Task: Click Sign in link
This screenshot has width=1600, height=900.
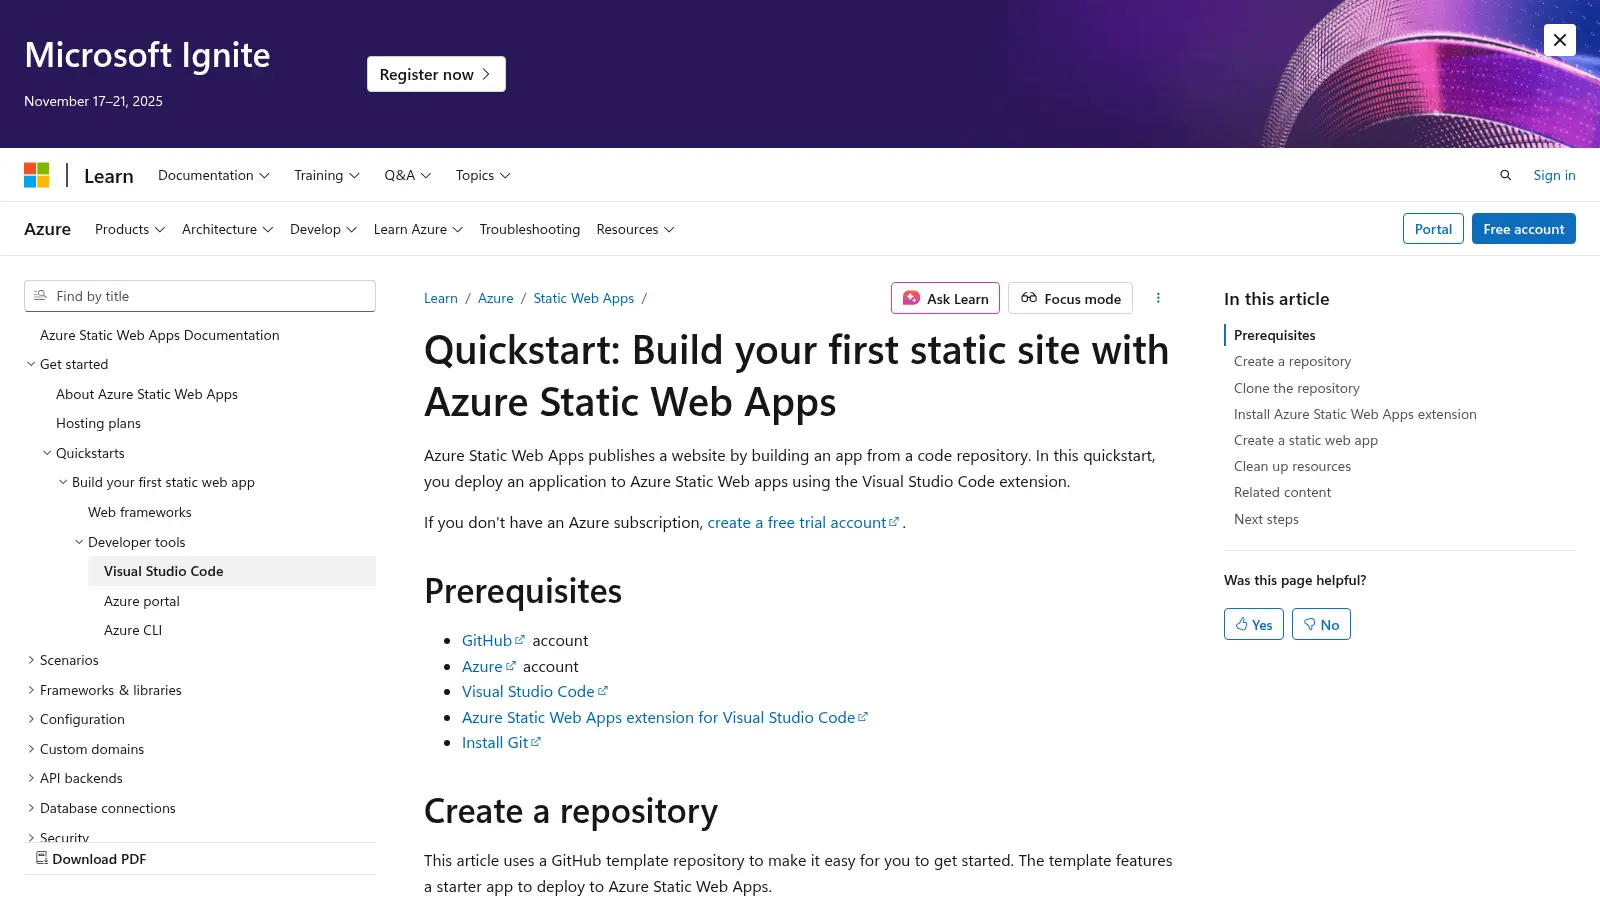Action: [x=1554, y=175]
